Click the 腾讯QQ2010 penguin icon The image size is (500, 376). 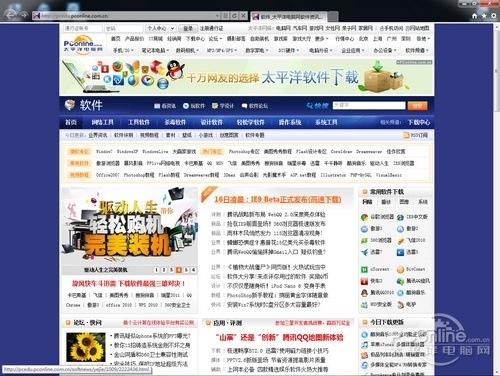click(365, 293)
